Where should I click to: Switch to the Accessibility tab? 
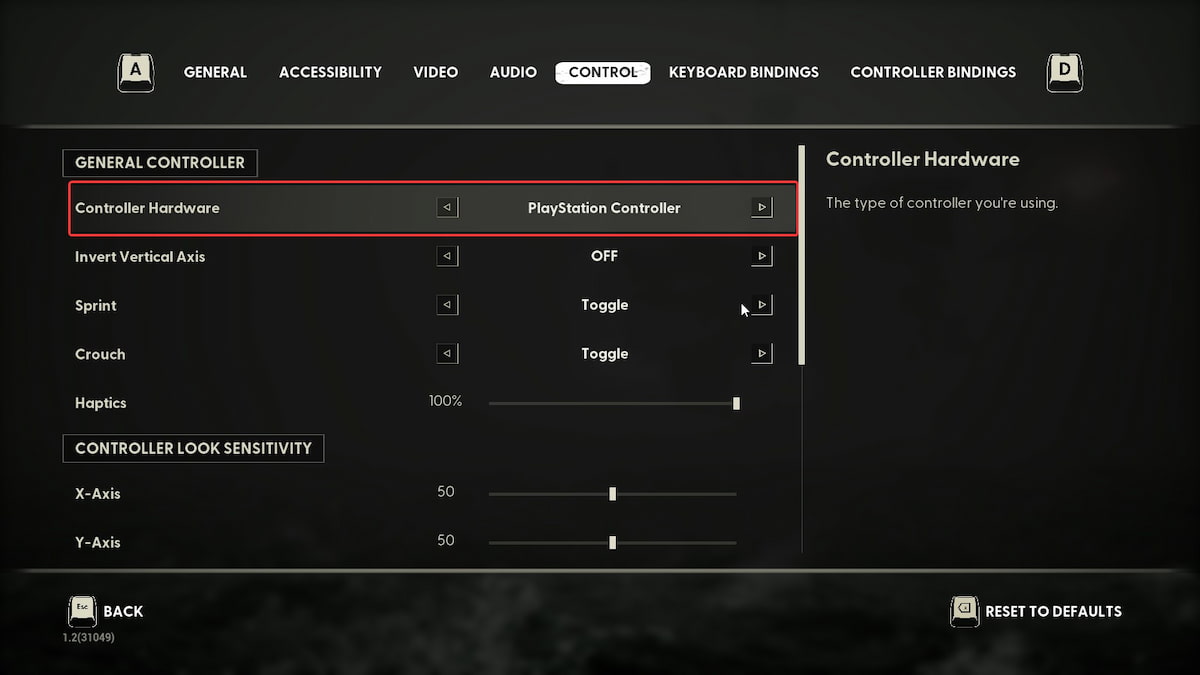330,72
